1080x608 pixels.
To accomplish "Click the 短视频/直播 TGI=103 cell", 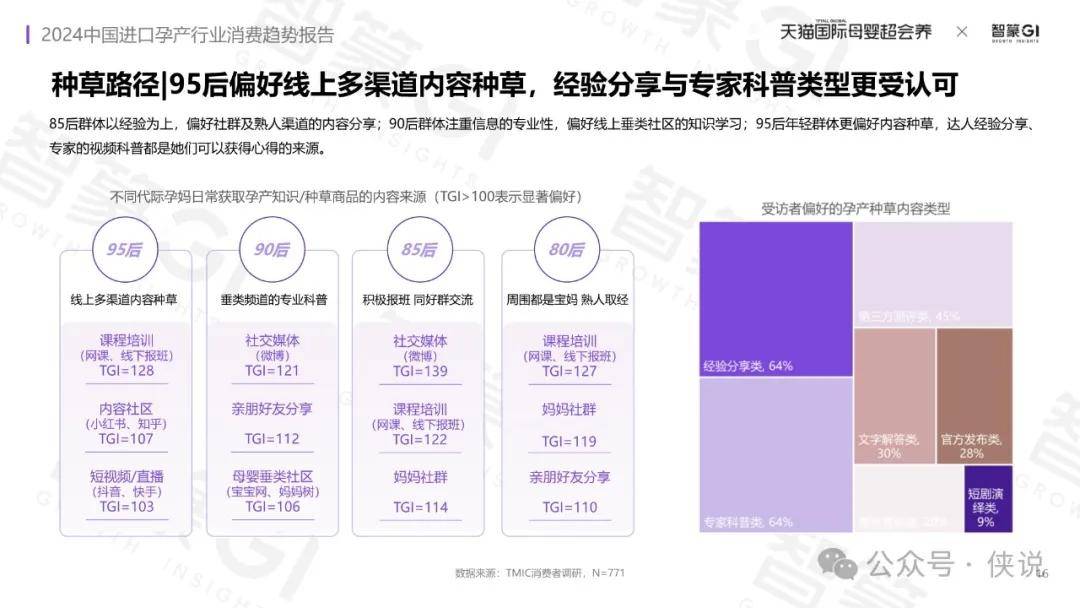I will coord(124,491).
